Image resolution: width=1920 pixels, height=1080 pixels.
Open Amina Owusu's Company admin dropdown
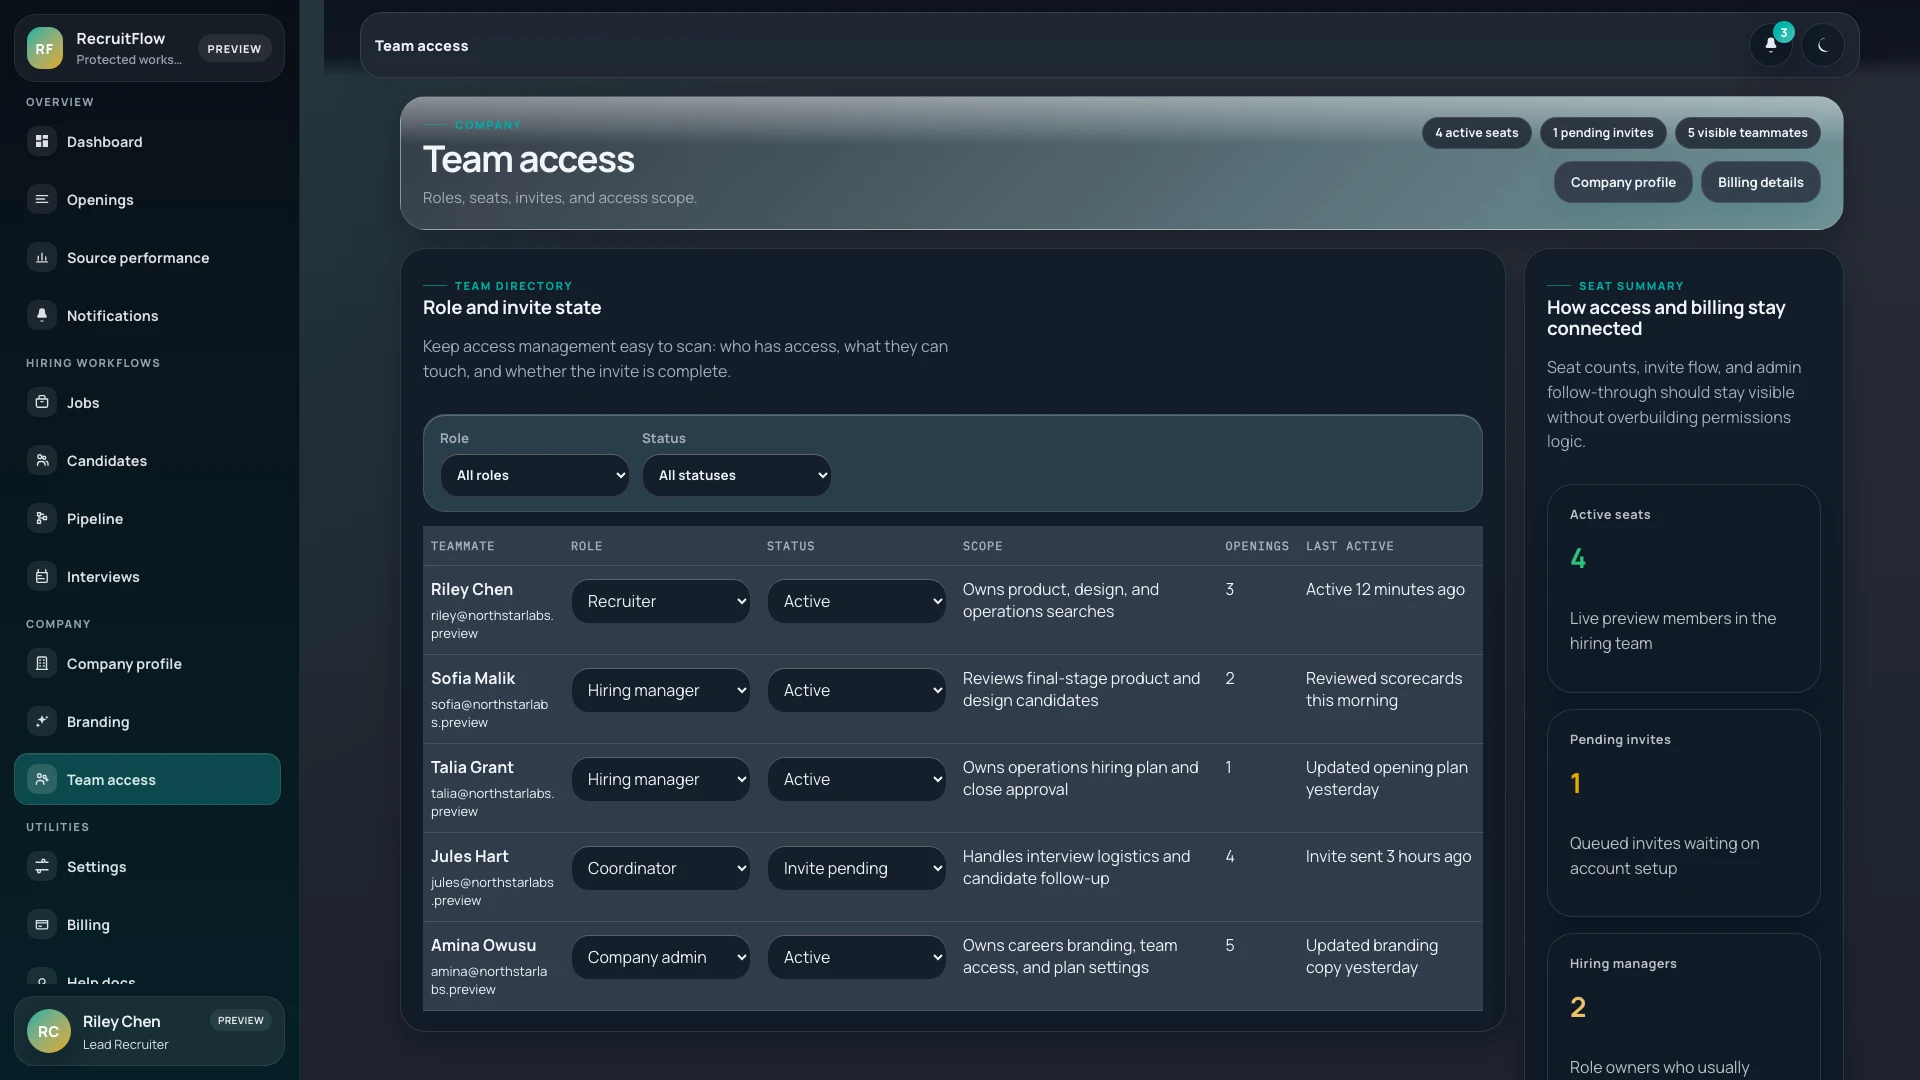[x=661, y=958]
